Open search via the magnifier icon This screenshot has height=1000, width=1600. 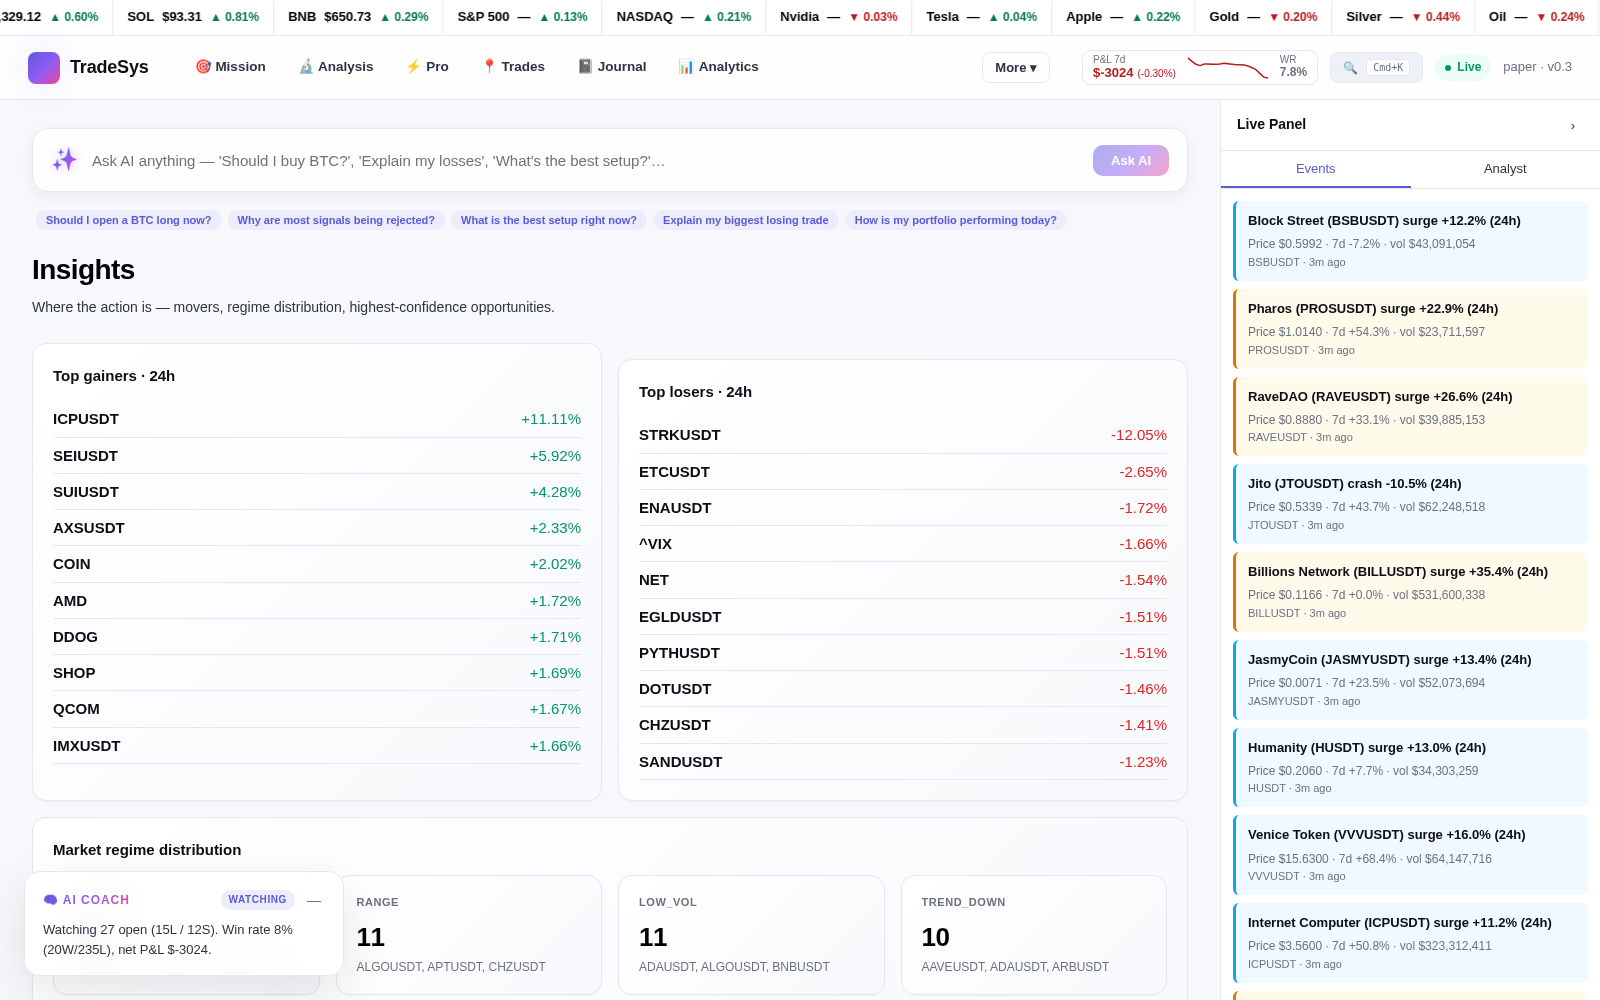click(x=1350, y=68)
